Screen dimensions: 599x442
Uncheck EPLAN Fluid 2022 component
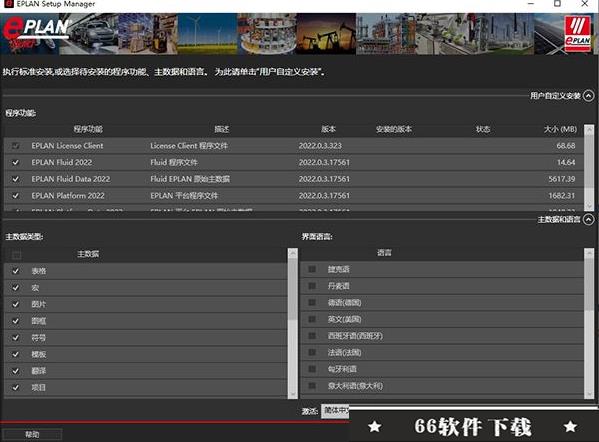point(16,162)
